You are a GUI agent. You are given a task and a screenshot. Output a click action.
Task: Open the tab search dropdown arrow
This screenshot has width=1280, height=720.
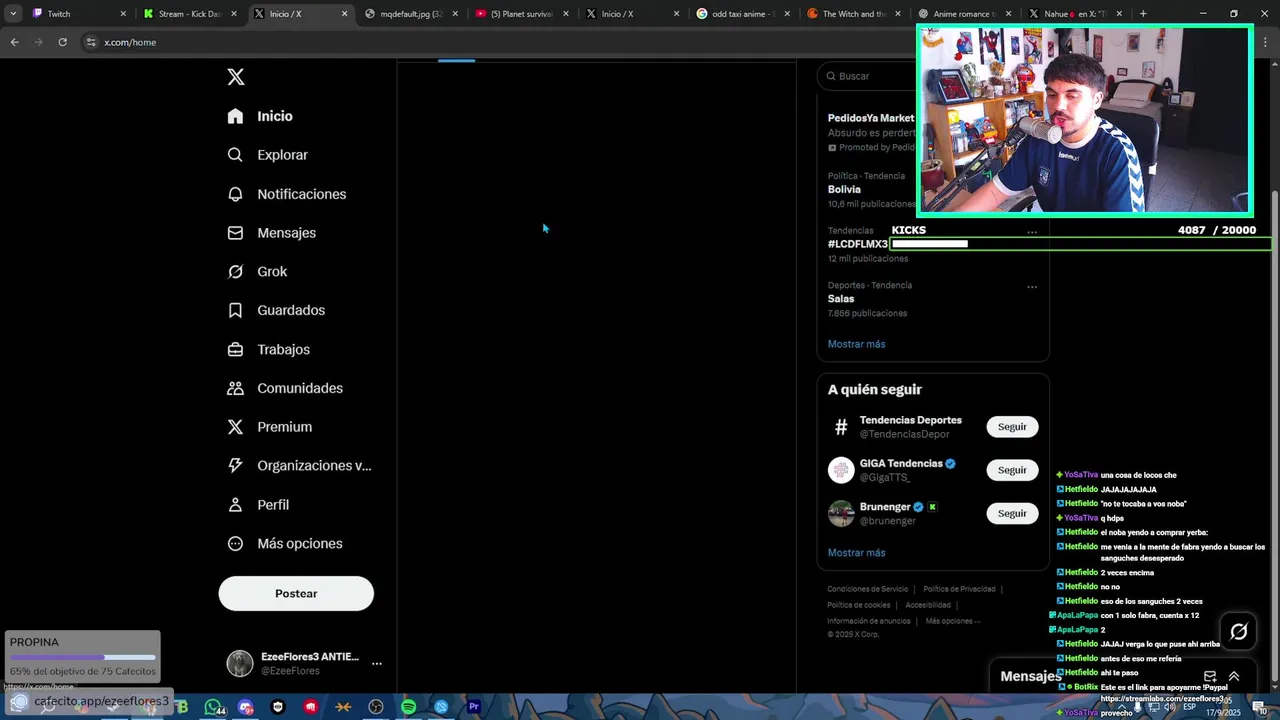tap(13, 14)
